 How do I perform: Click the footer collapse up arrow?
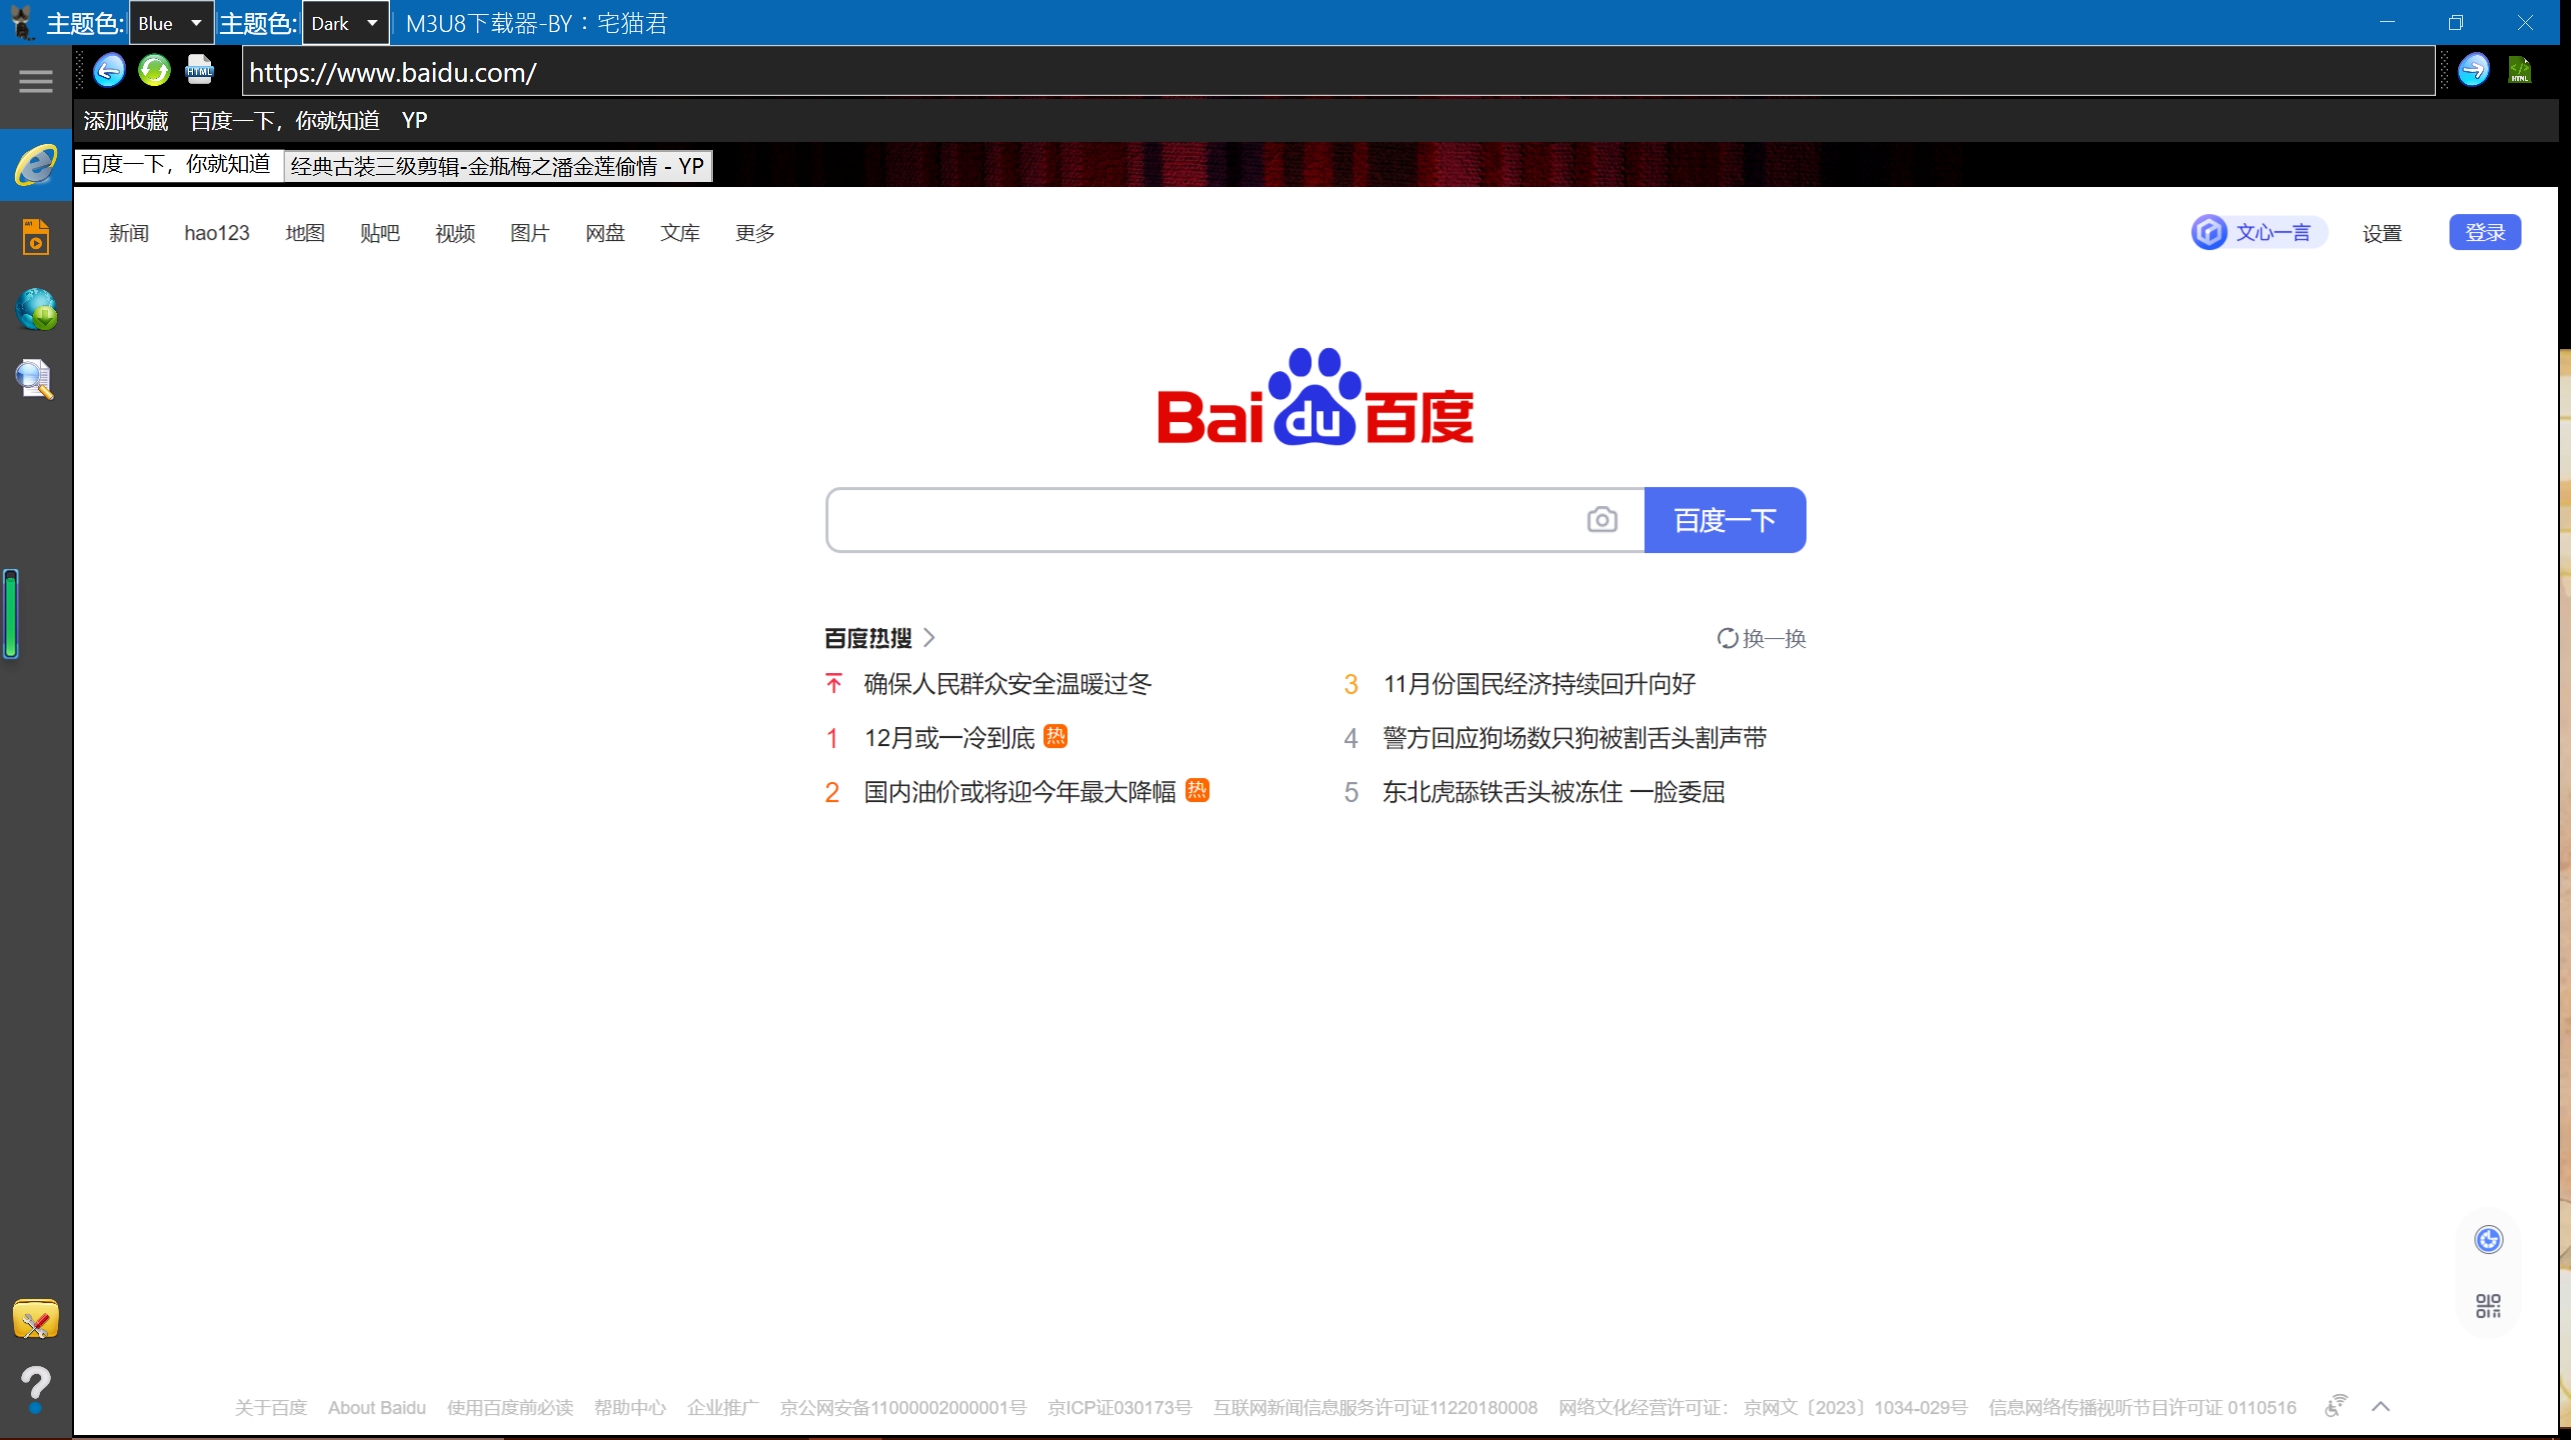click(2381, 1407)
